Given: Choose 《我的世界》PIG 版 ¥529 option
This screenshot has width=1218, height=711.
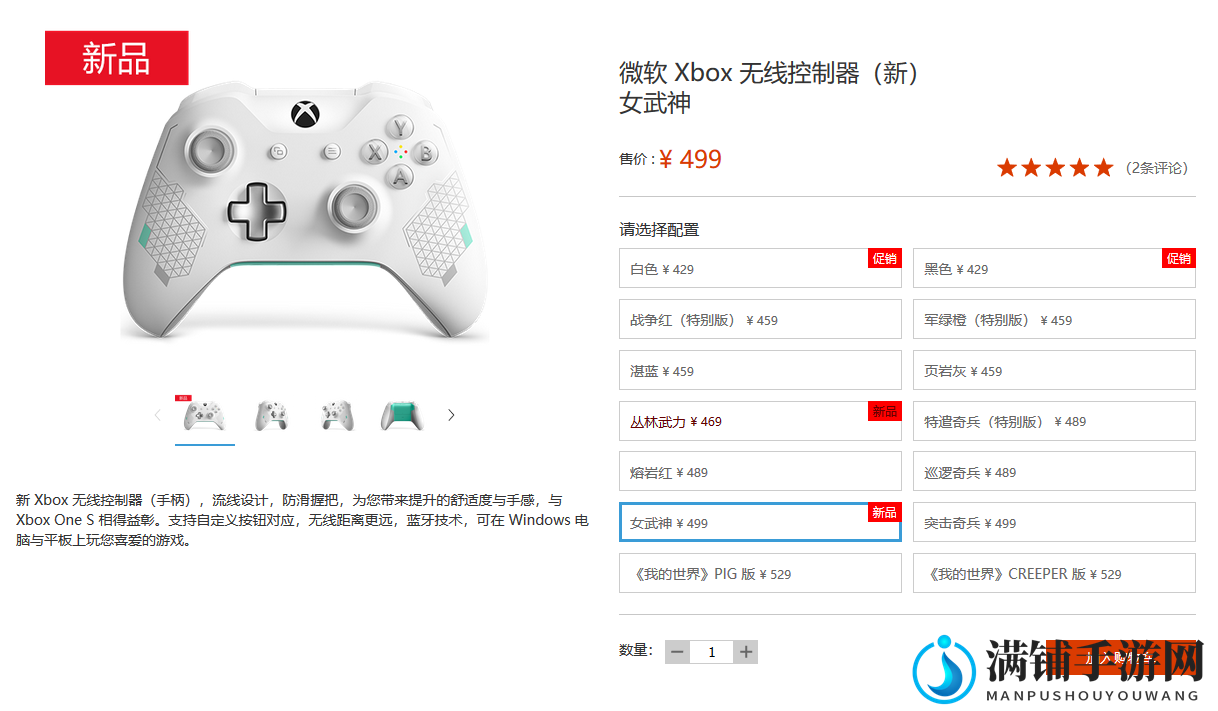Looking at the screenshot, I should coord(760,573).
